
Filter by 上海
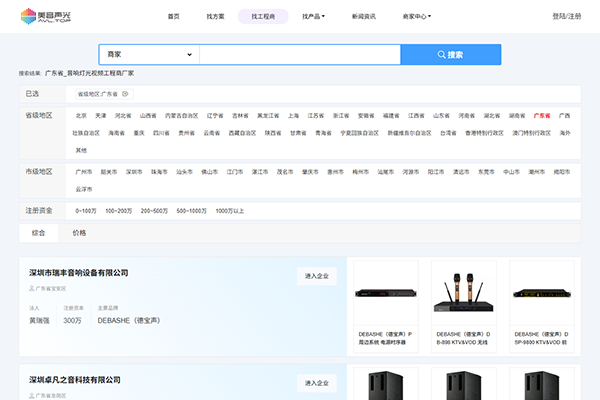[x=293, y=116]
